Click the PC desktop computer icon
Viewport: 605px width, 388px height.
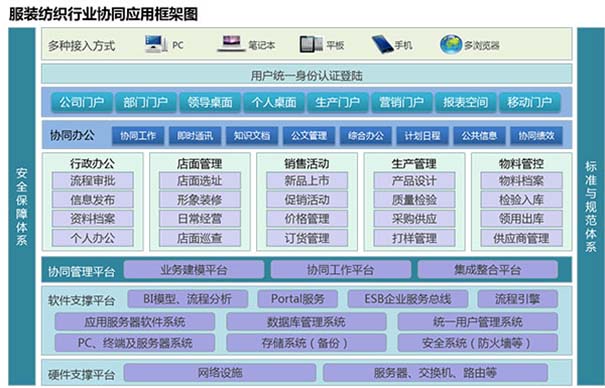tap(156, 44)
